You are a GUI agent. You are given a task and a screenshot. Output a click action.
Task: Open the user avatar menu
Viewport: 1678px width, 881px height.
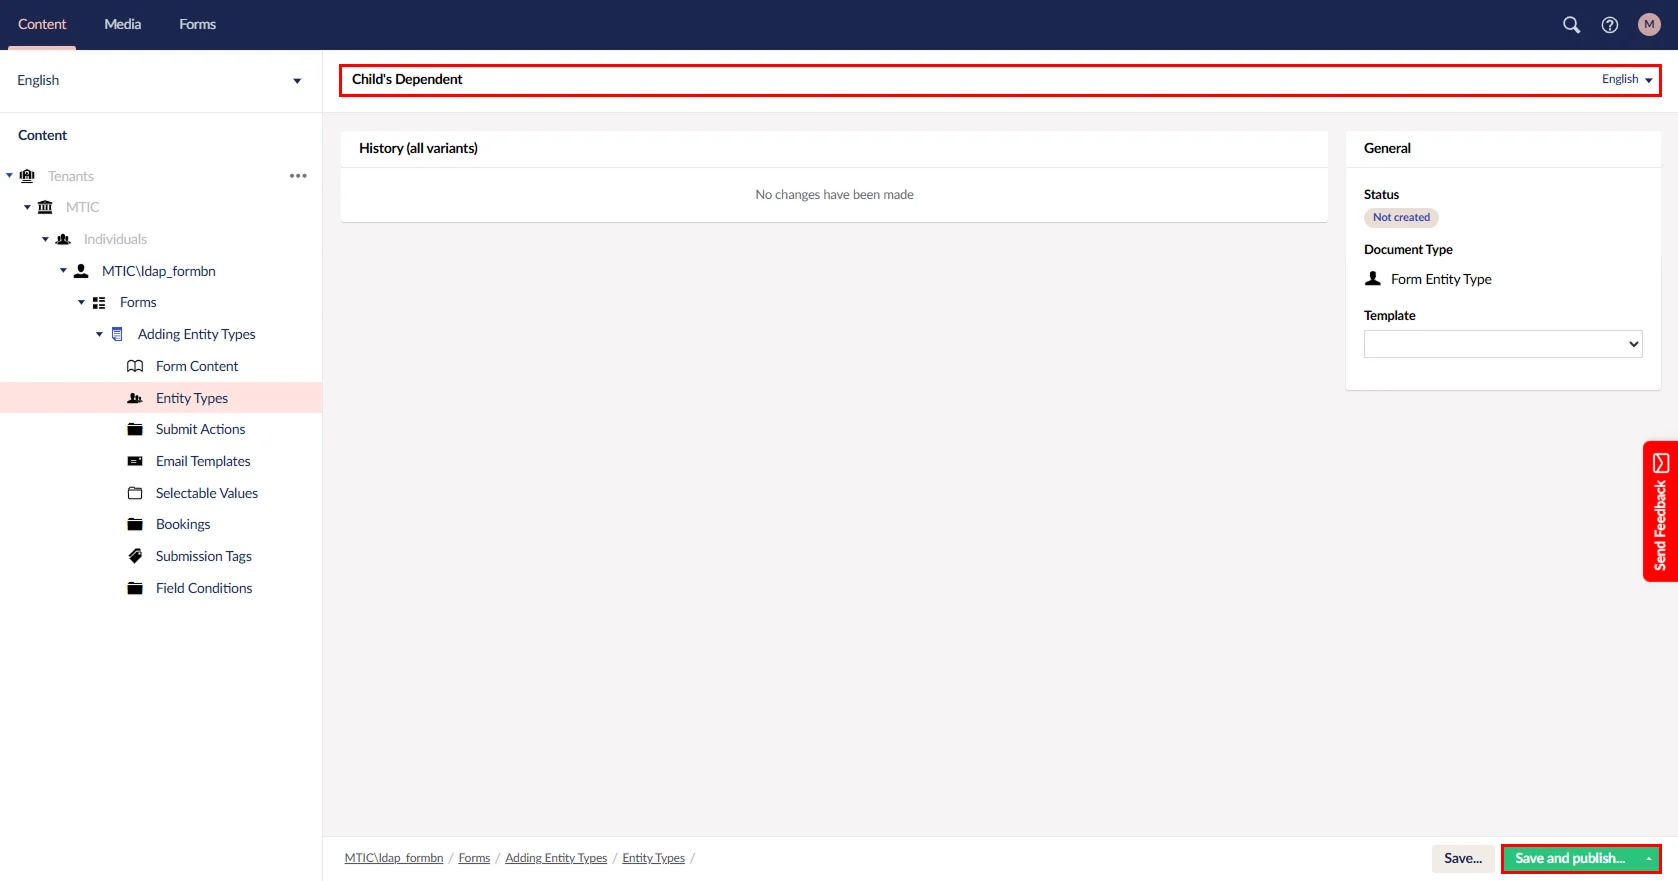[x=1649, y=25]
